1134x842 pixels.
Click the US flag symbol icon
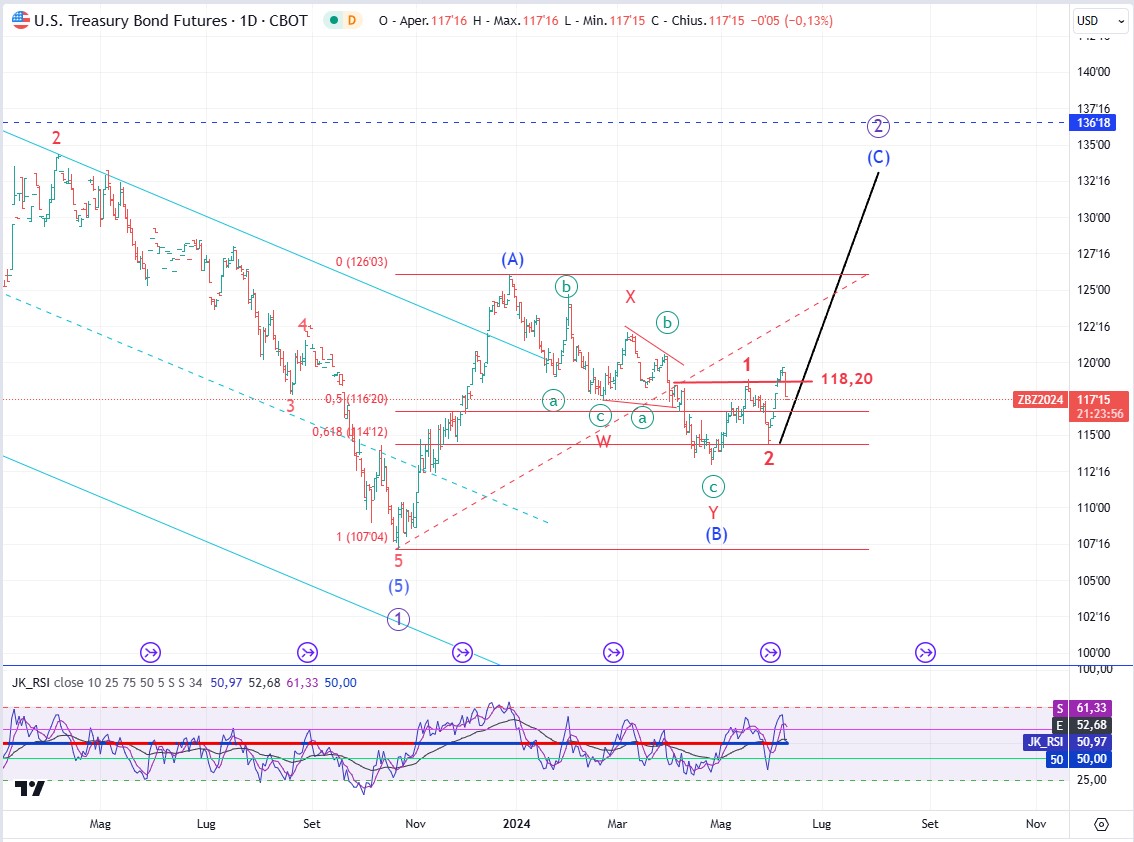click(21, 20)
